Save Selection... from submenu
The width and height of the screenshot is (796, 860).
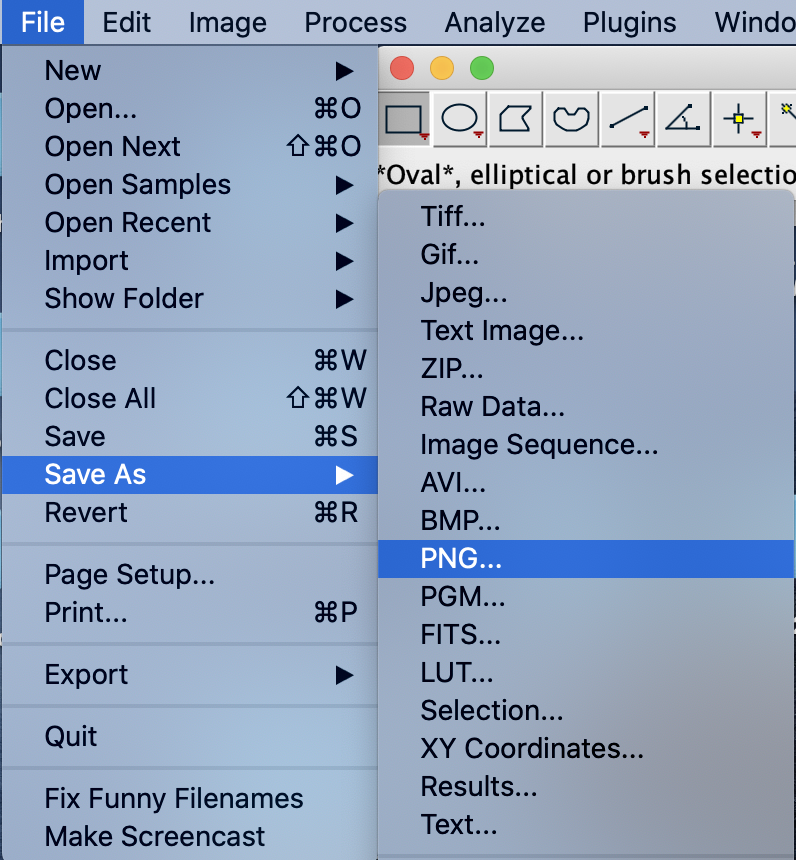click(586, 711)
